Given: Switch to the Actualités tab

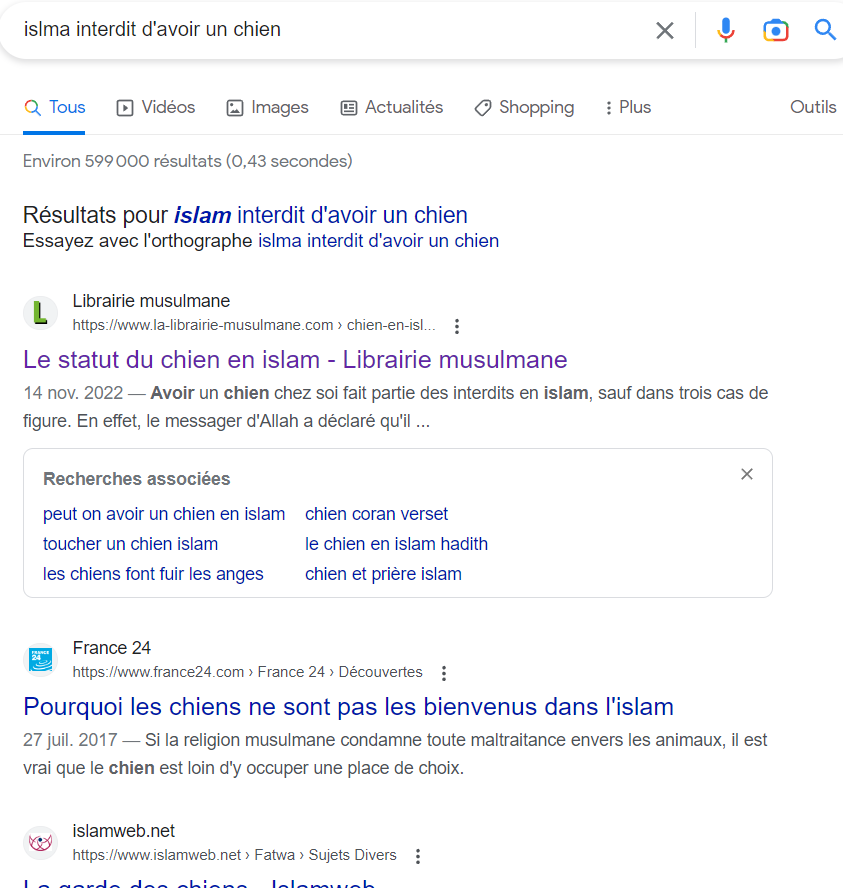Looking at the screenshot, I should pos(392,107).
